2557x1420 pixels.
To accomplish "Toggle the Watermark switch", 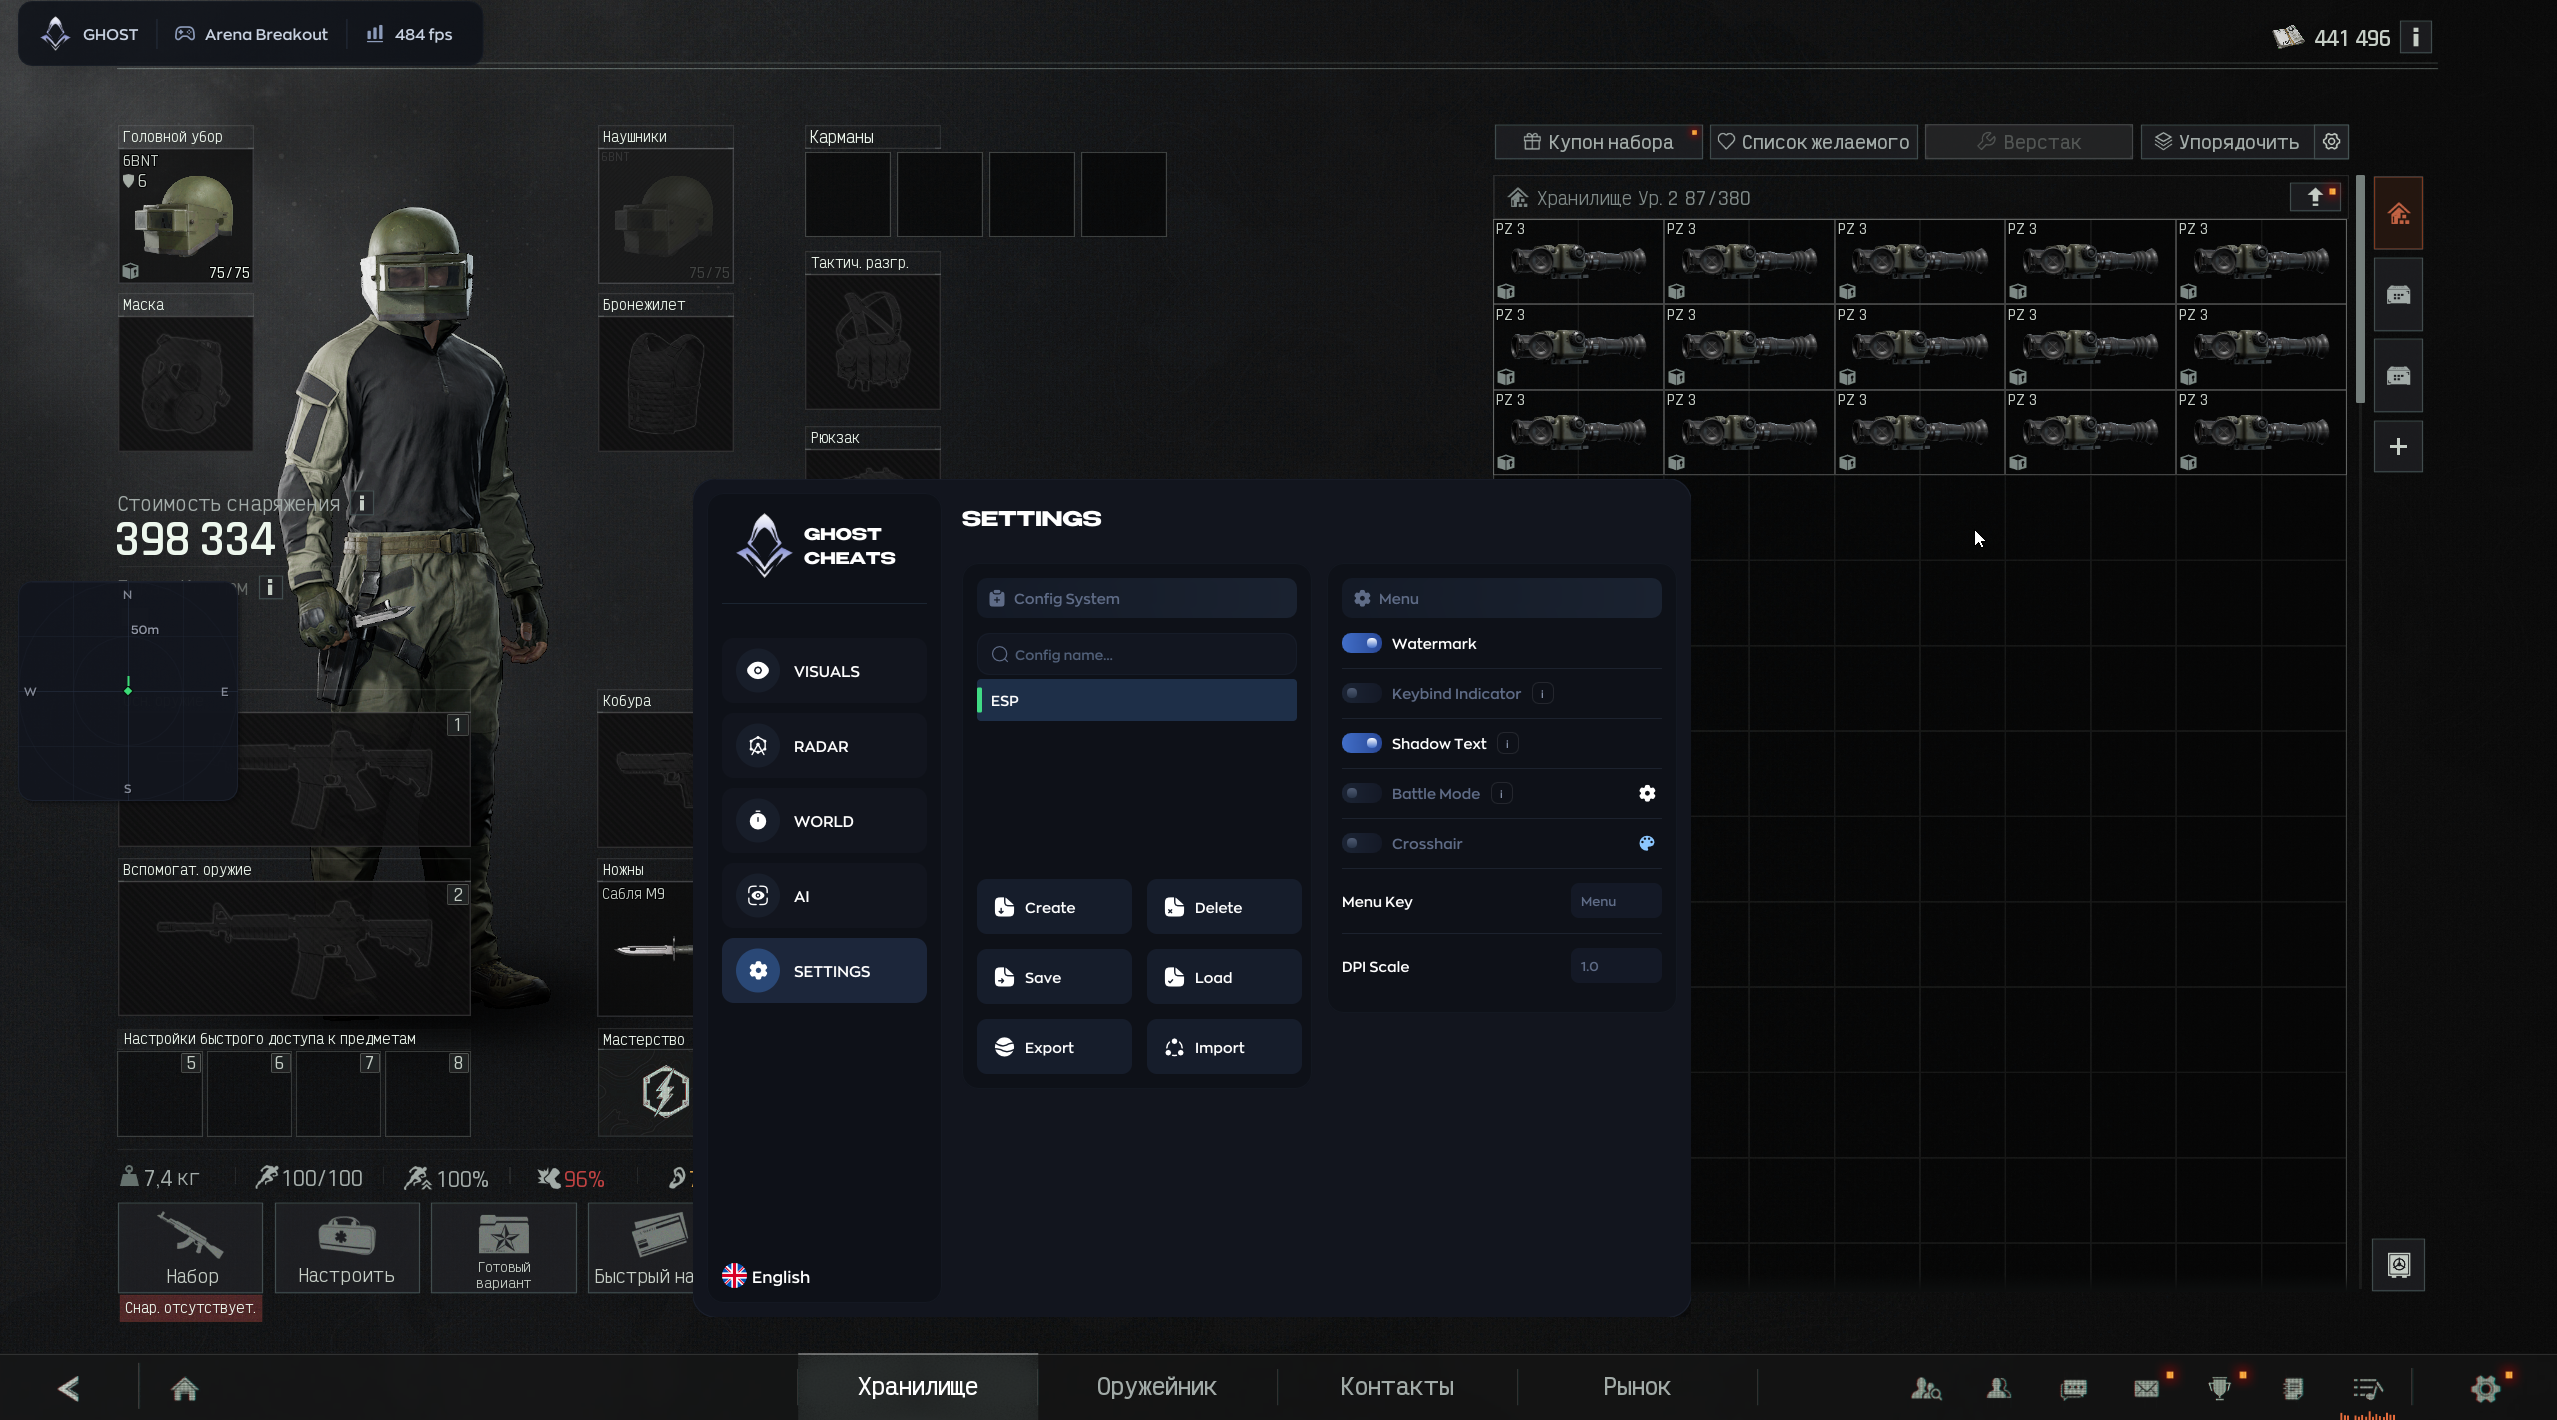I will pos(1361,643).
